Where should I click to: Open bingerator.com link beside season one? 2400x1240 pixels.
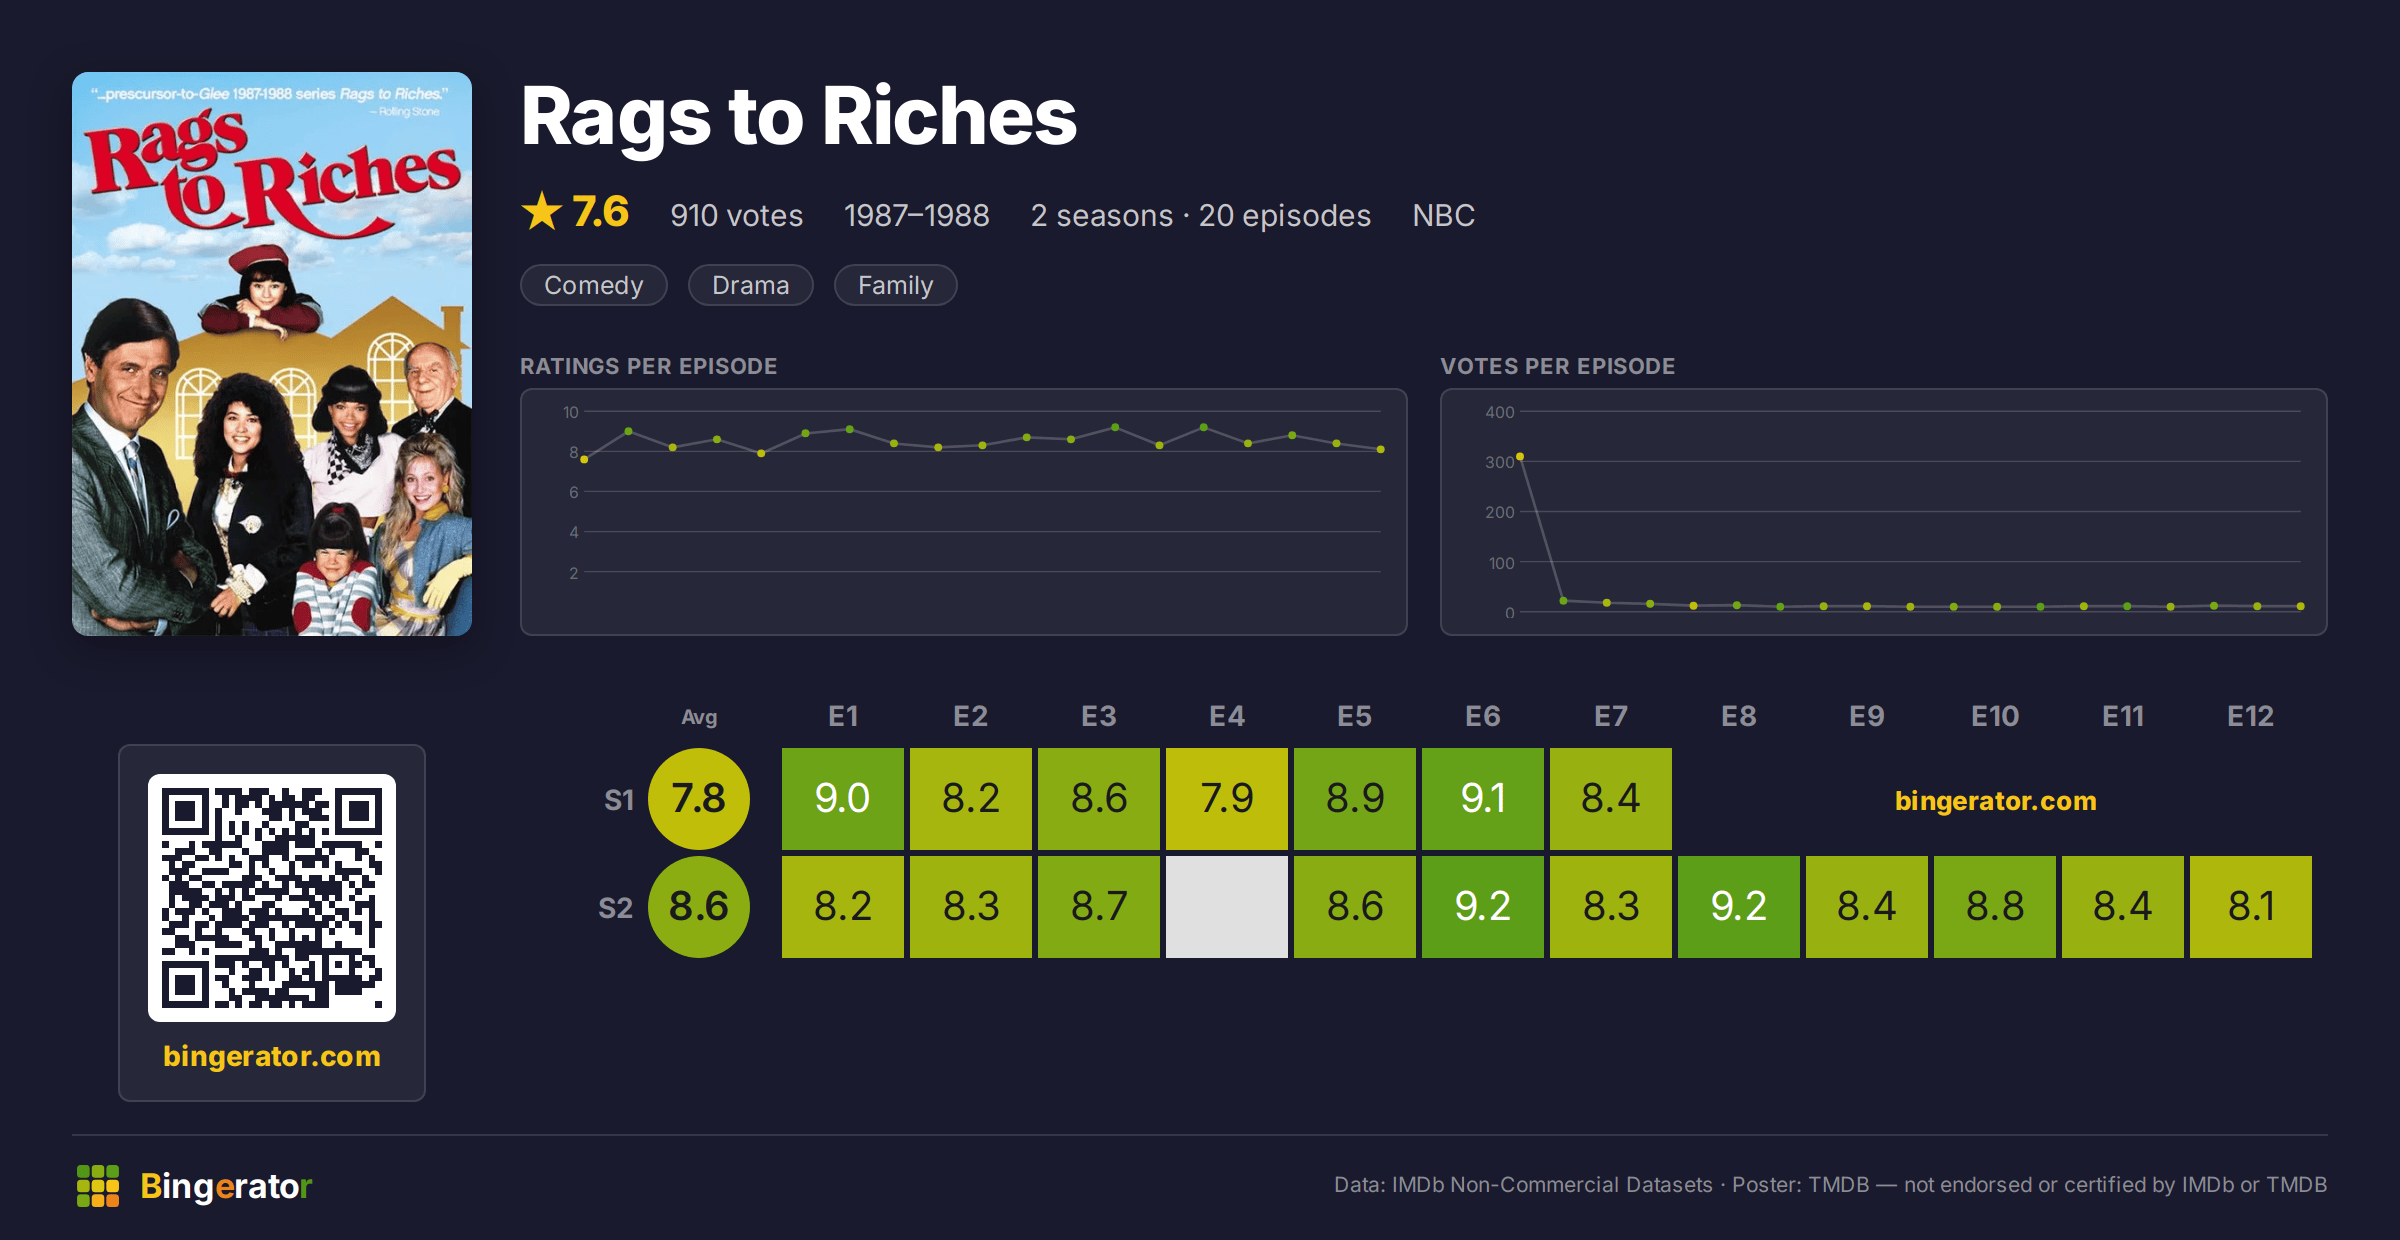point(1996,800)
